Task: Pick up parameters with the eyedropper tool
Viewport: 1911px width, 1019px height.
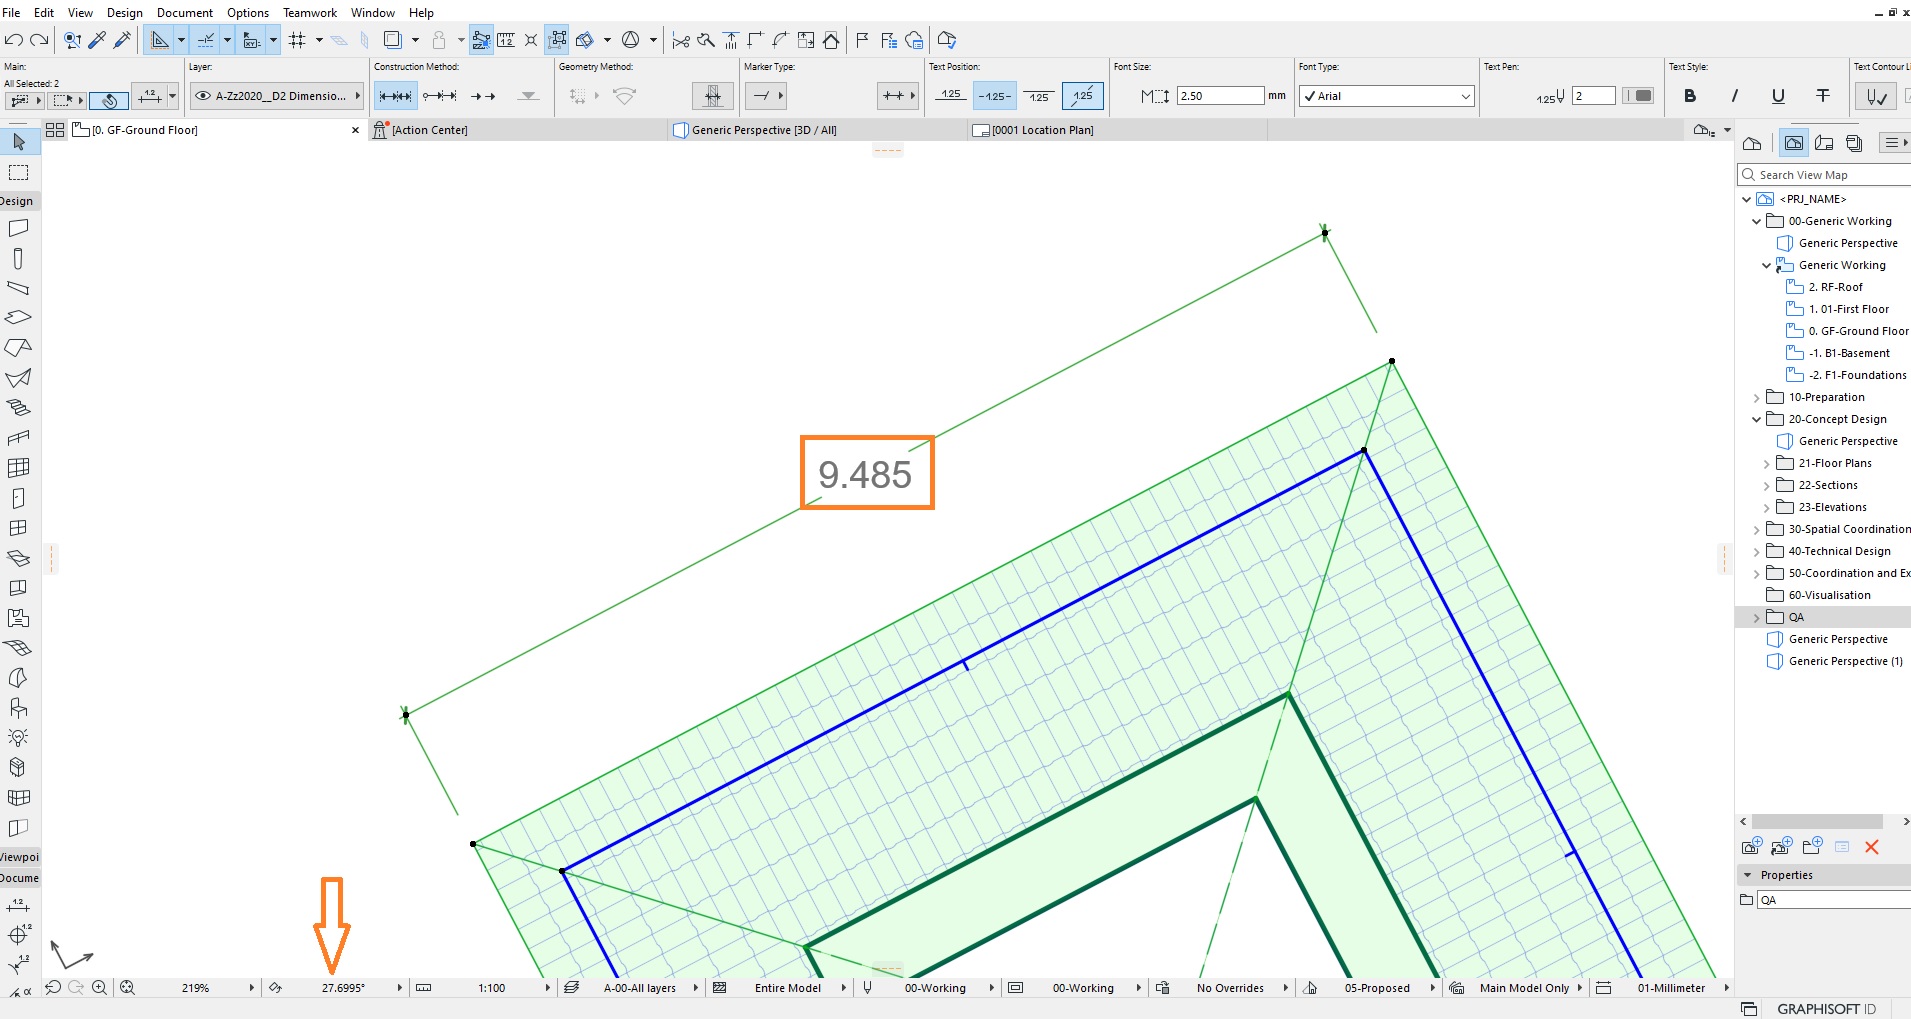Action: coord(97,40)
